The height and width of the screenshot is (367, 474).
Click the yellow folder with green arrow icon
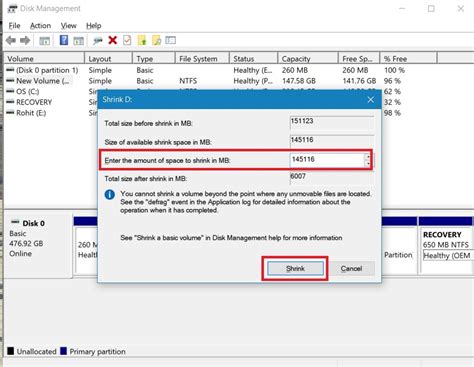pos(142,40)
